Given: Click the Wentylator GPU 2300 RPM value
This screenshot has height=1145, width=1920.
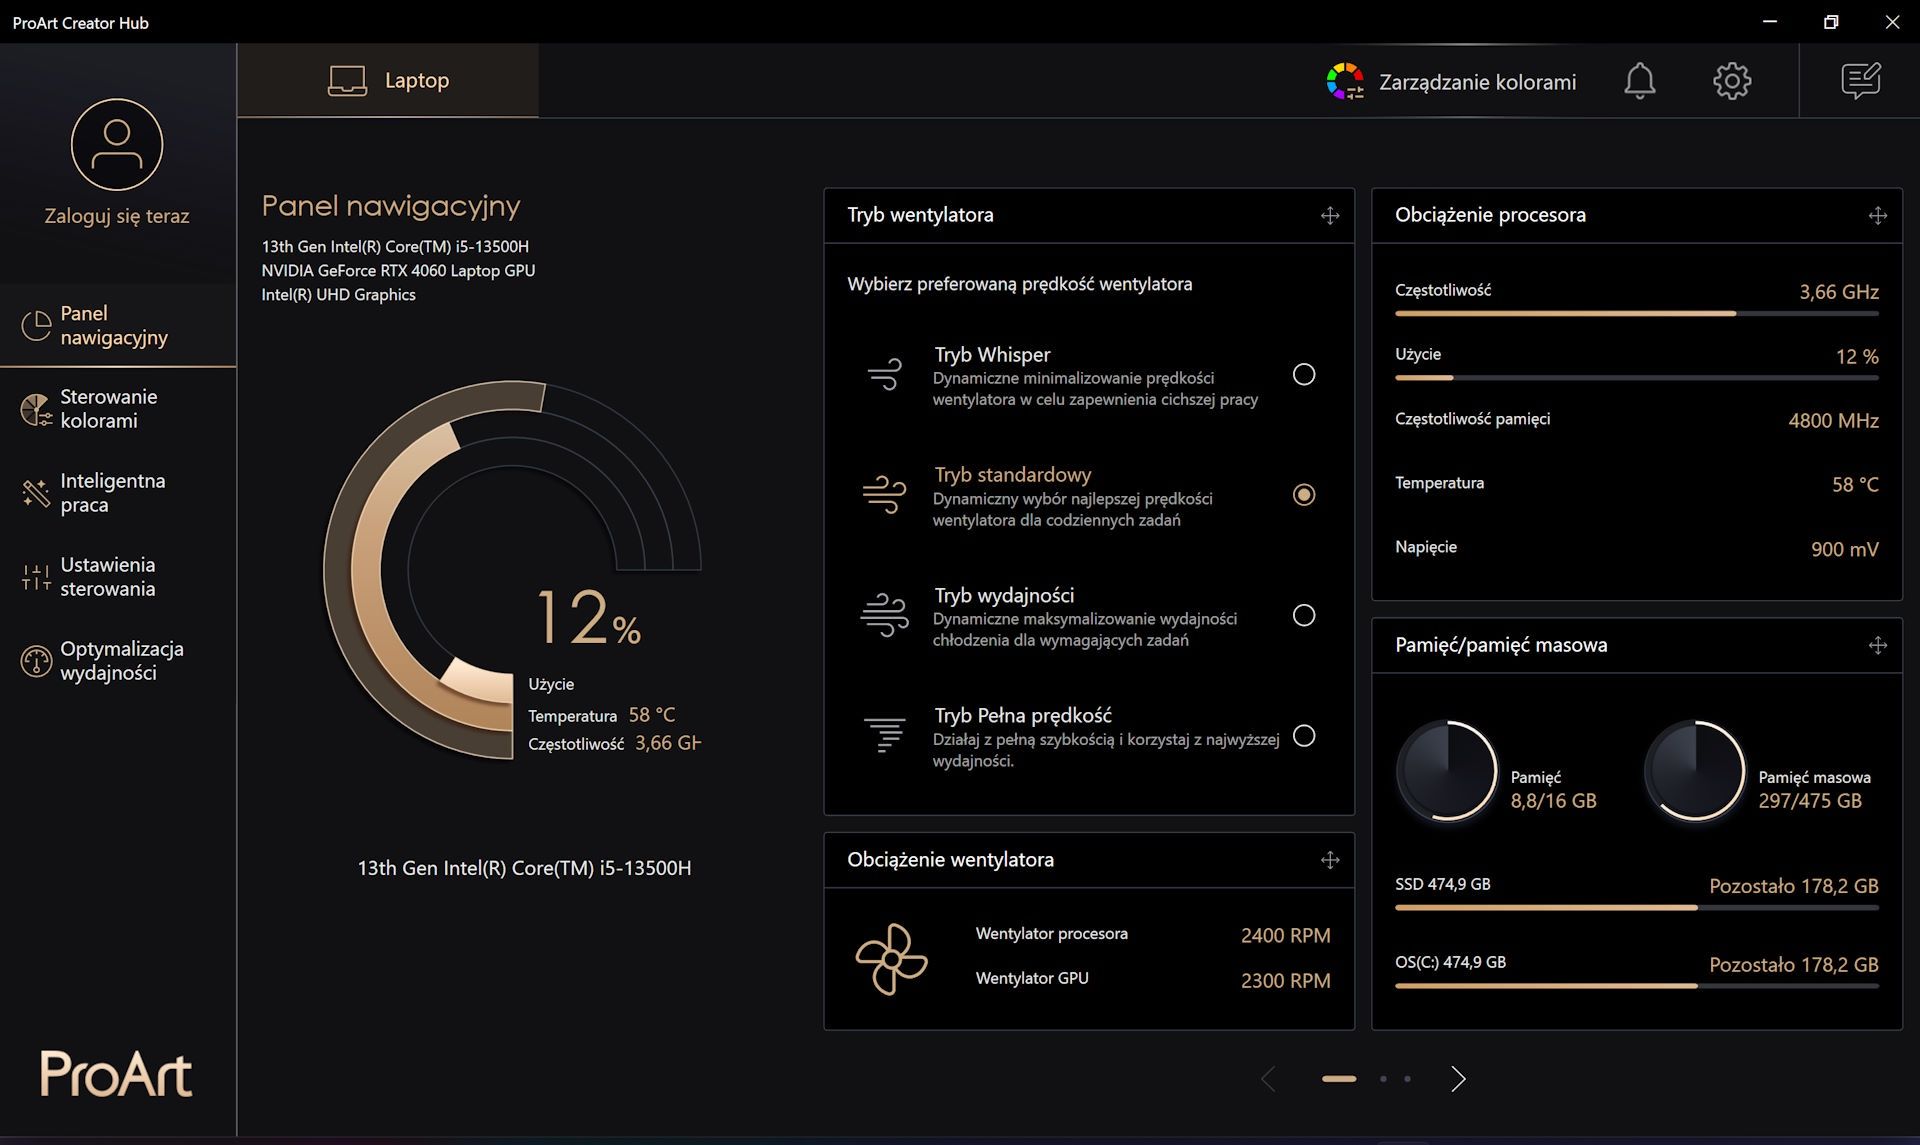Looking at the screenshot, I should point(1285,981).
